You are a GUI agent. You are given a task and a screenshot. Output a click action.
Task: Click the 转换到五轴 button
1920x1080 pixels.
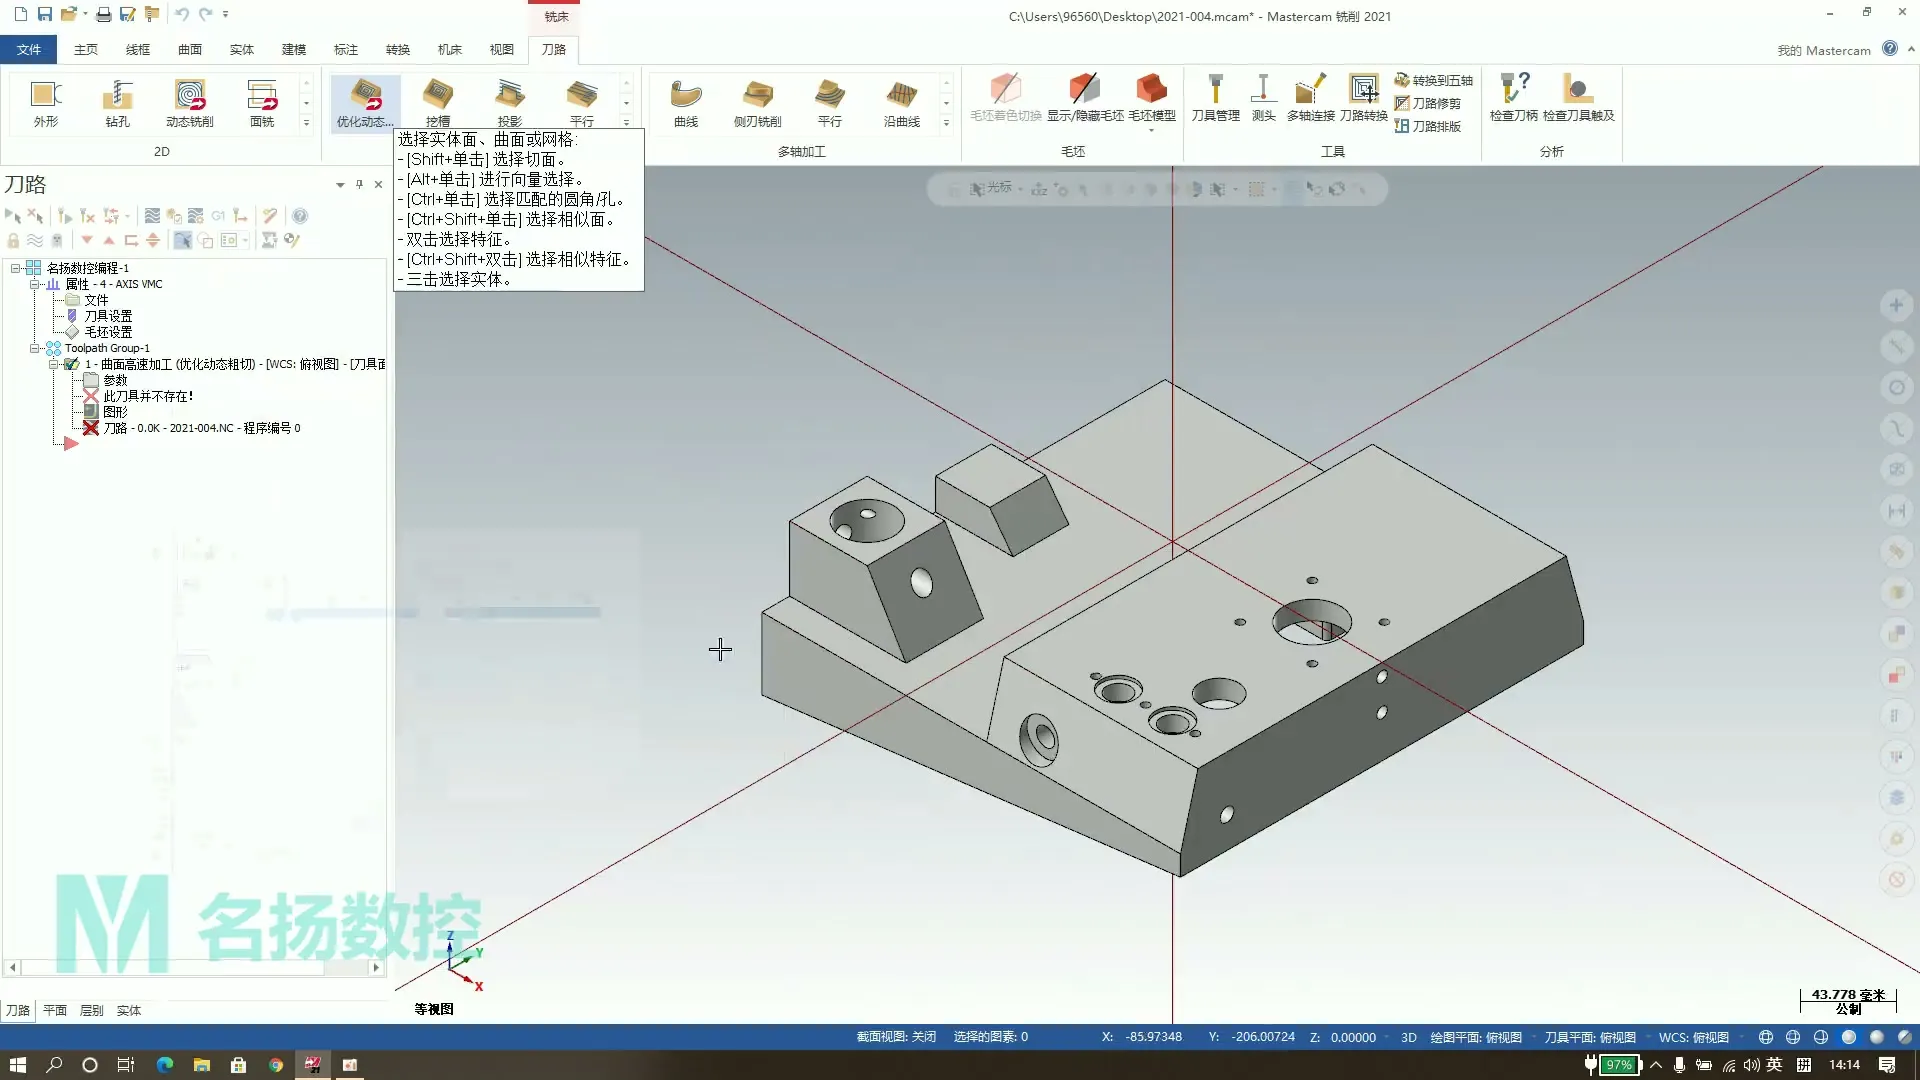1435,80
